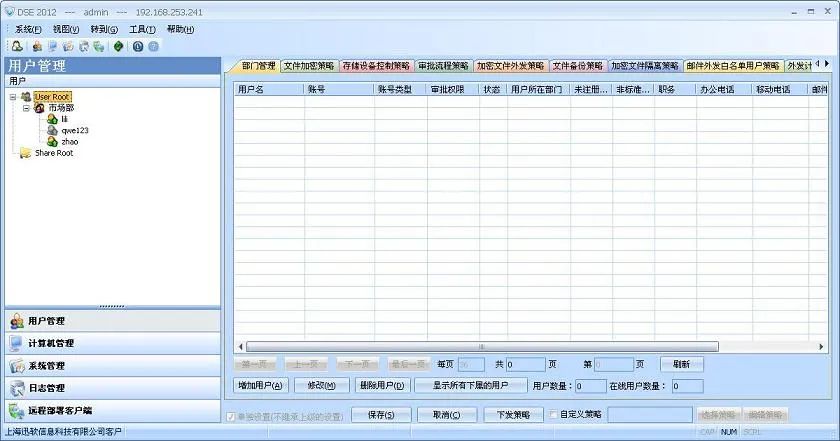Switch to the 文件加密策略 tab
840x441 pixels.
pos(309,66)
